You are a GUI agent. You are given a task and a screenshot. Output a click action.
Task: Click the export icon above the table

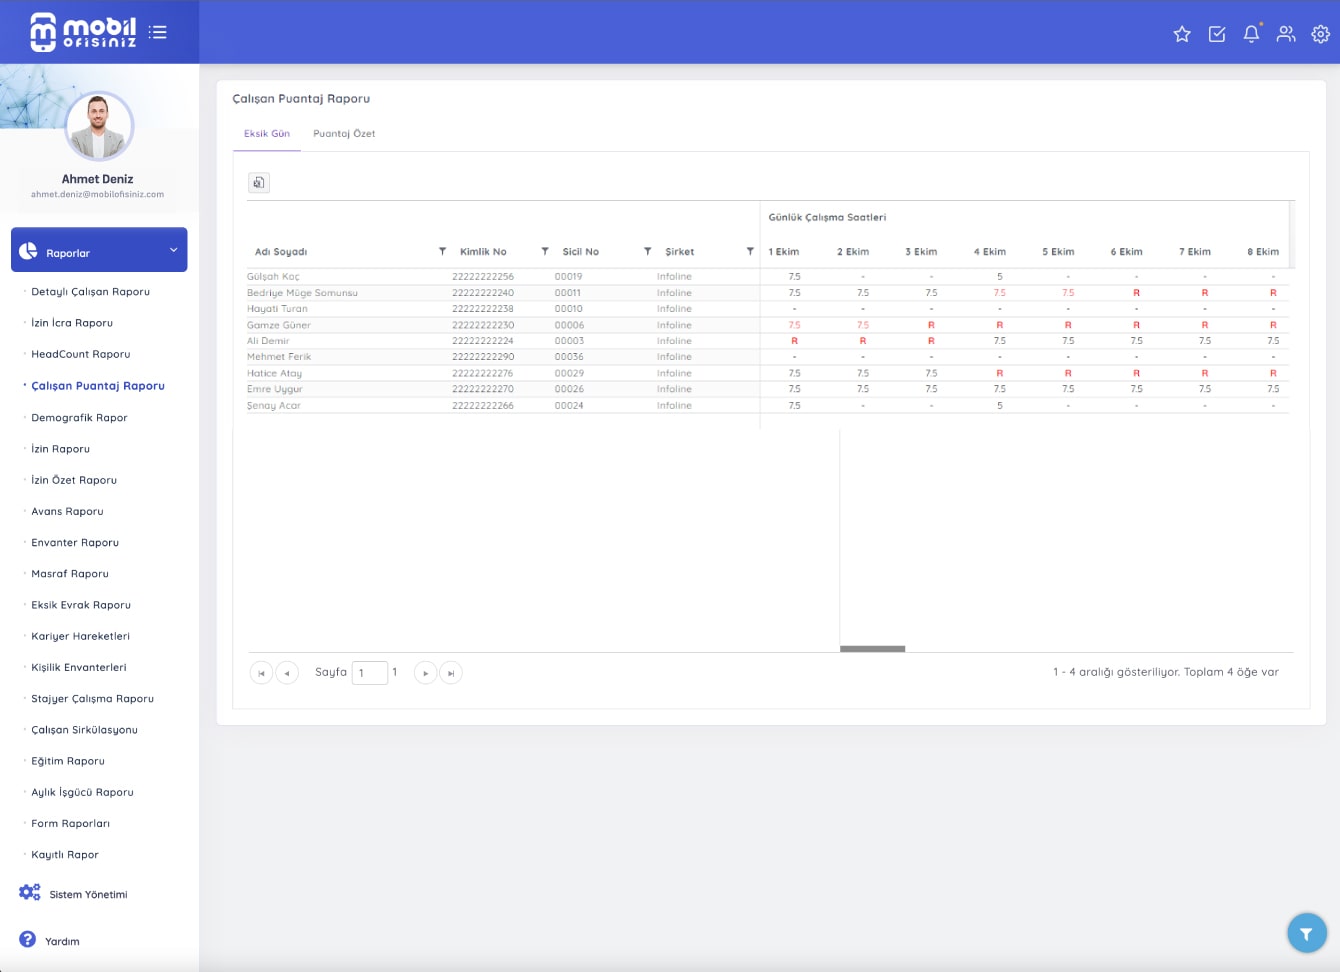click(259, 182)
